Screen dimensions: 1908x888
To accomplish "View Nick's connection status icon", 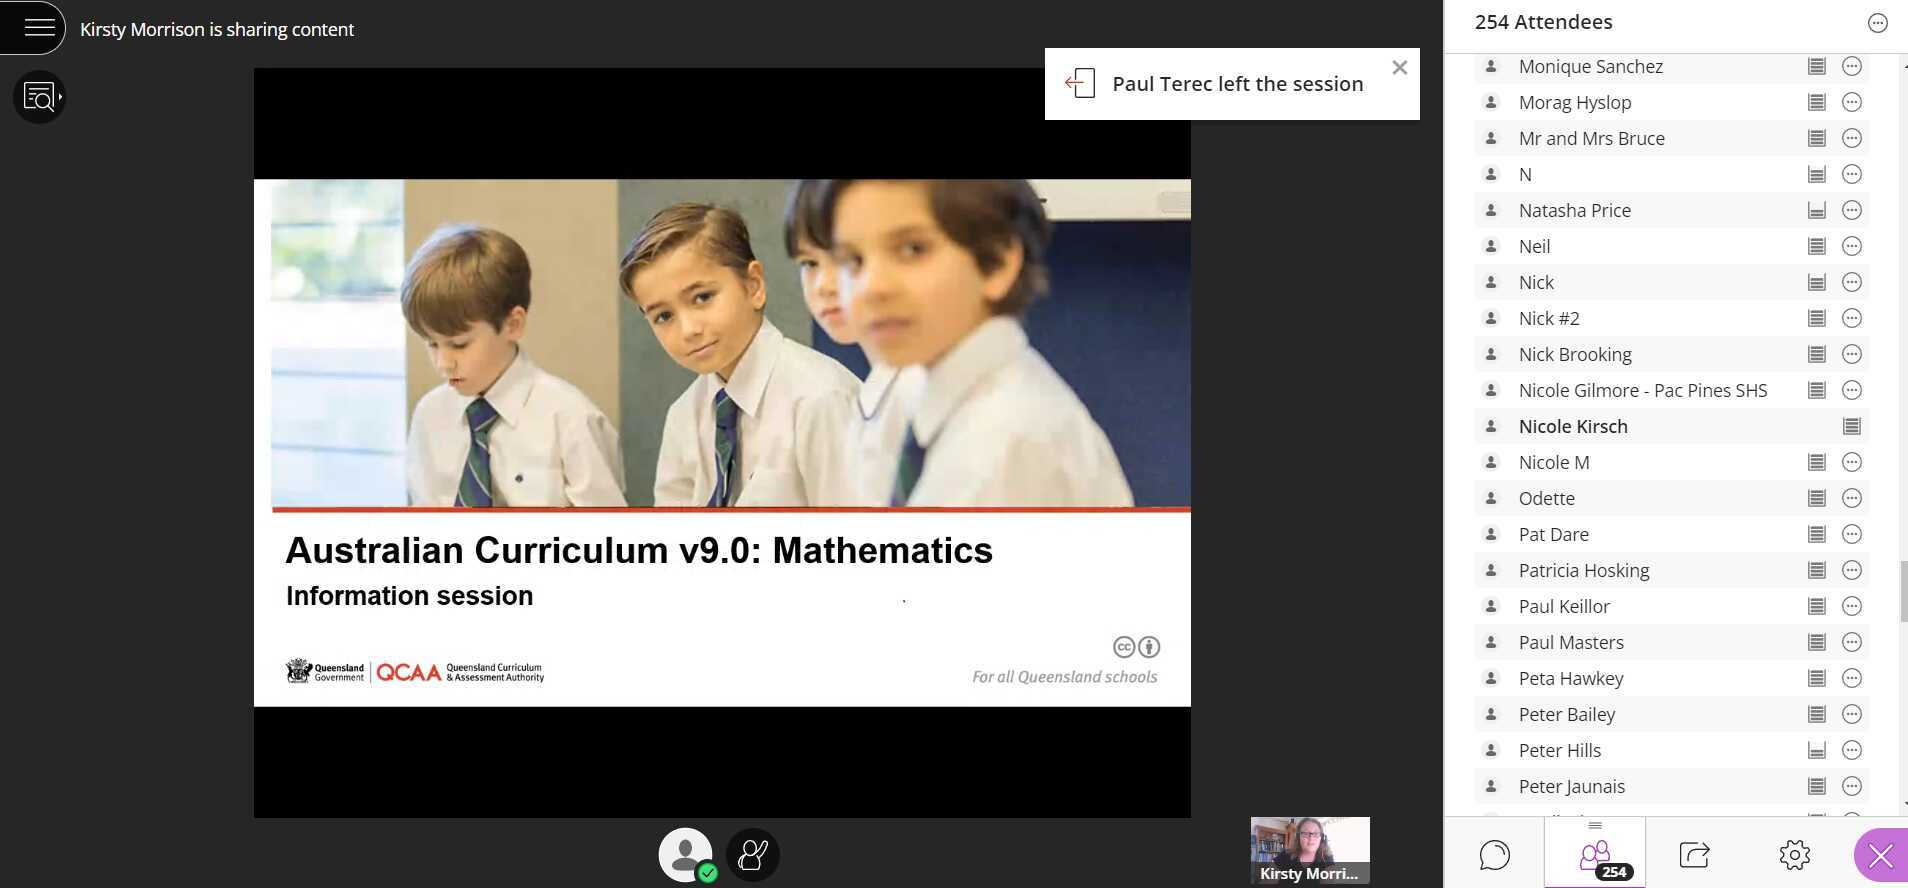I will click(x=1817, y=282).
